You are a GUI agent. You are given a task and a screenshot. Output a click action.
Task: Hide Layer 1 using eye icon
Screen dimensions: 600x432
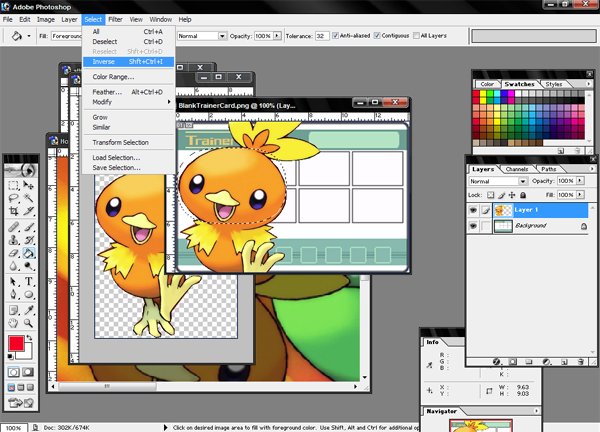click(x=473, y=210)
